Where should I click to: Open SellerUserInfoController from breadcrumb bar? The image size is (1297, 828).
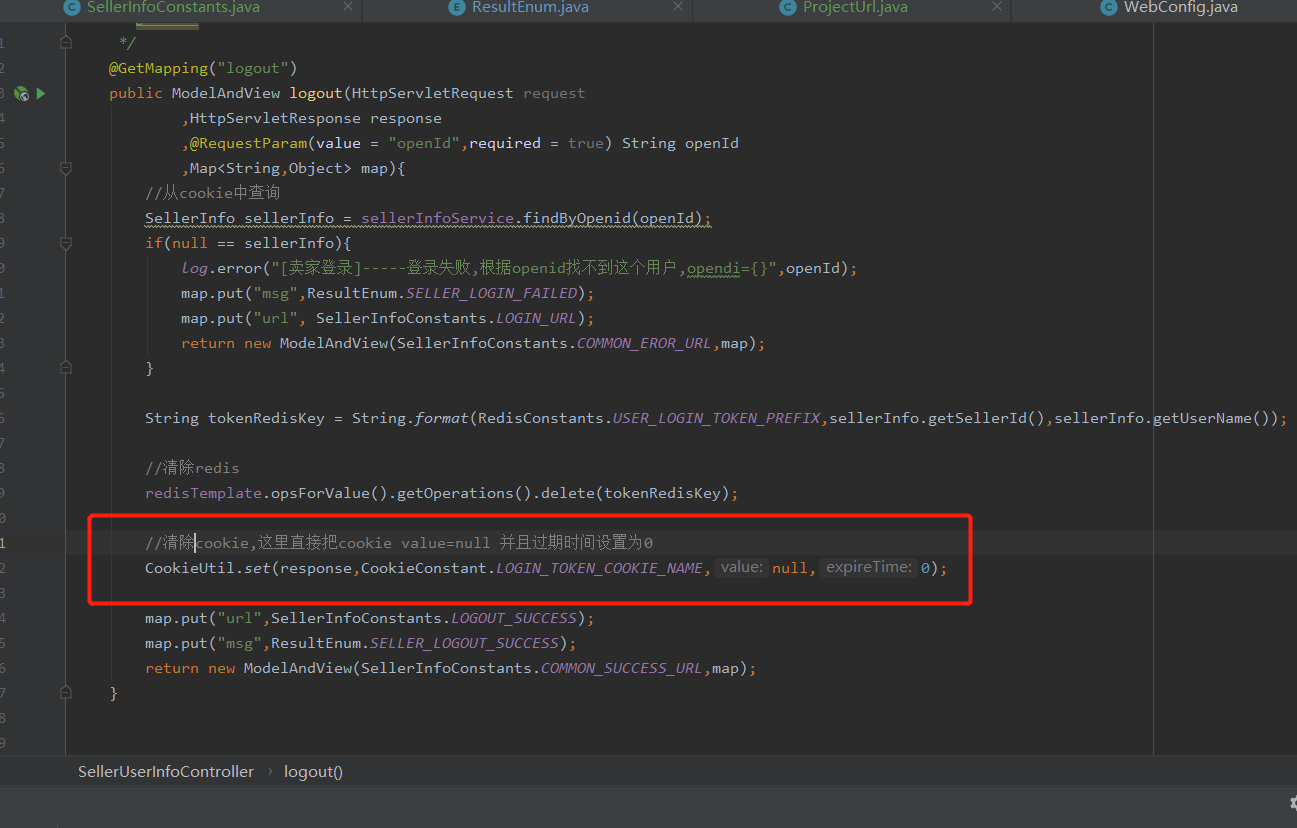click(165, 771)
